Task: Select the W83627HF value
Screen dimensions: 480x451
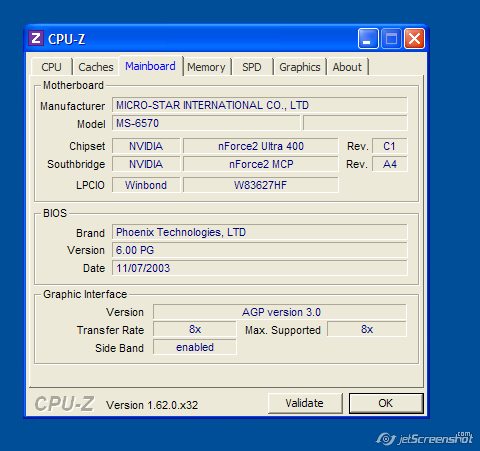Action: (x=261, y=185)
